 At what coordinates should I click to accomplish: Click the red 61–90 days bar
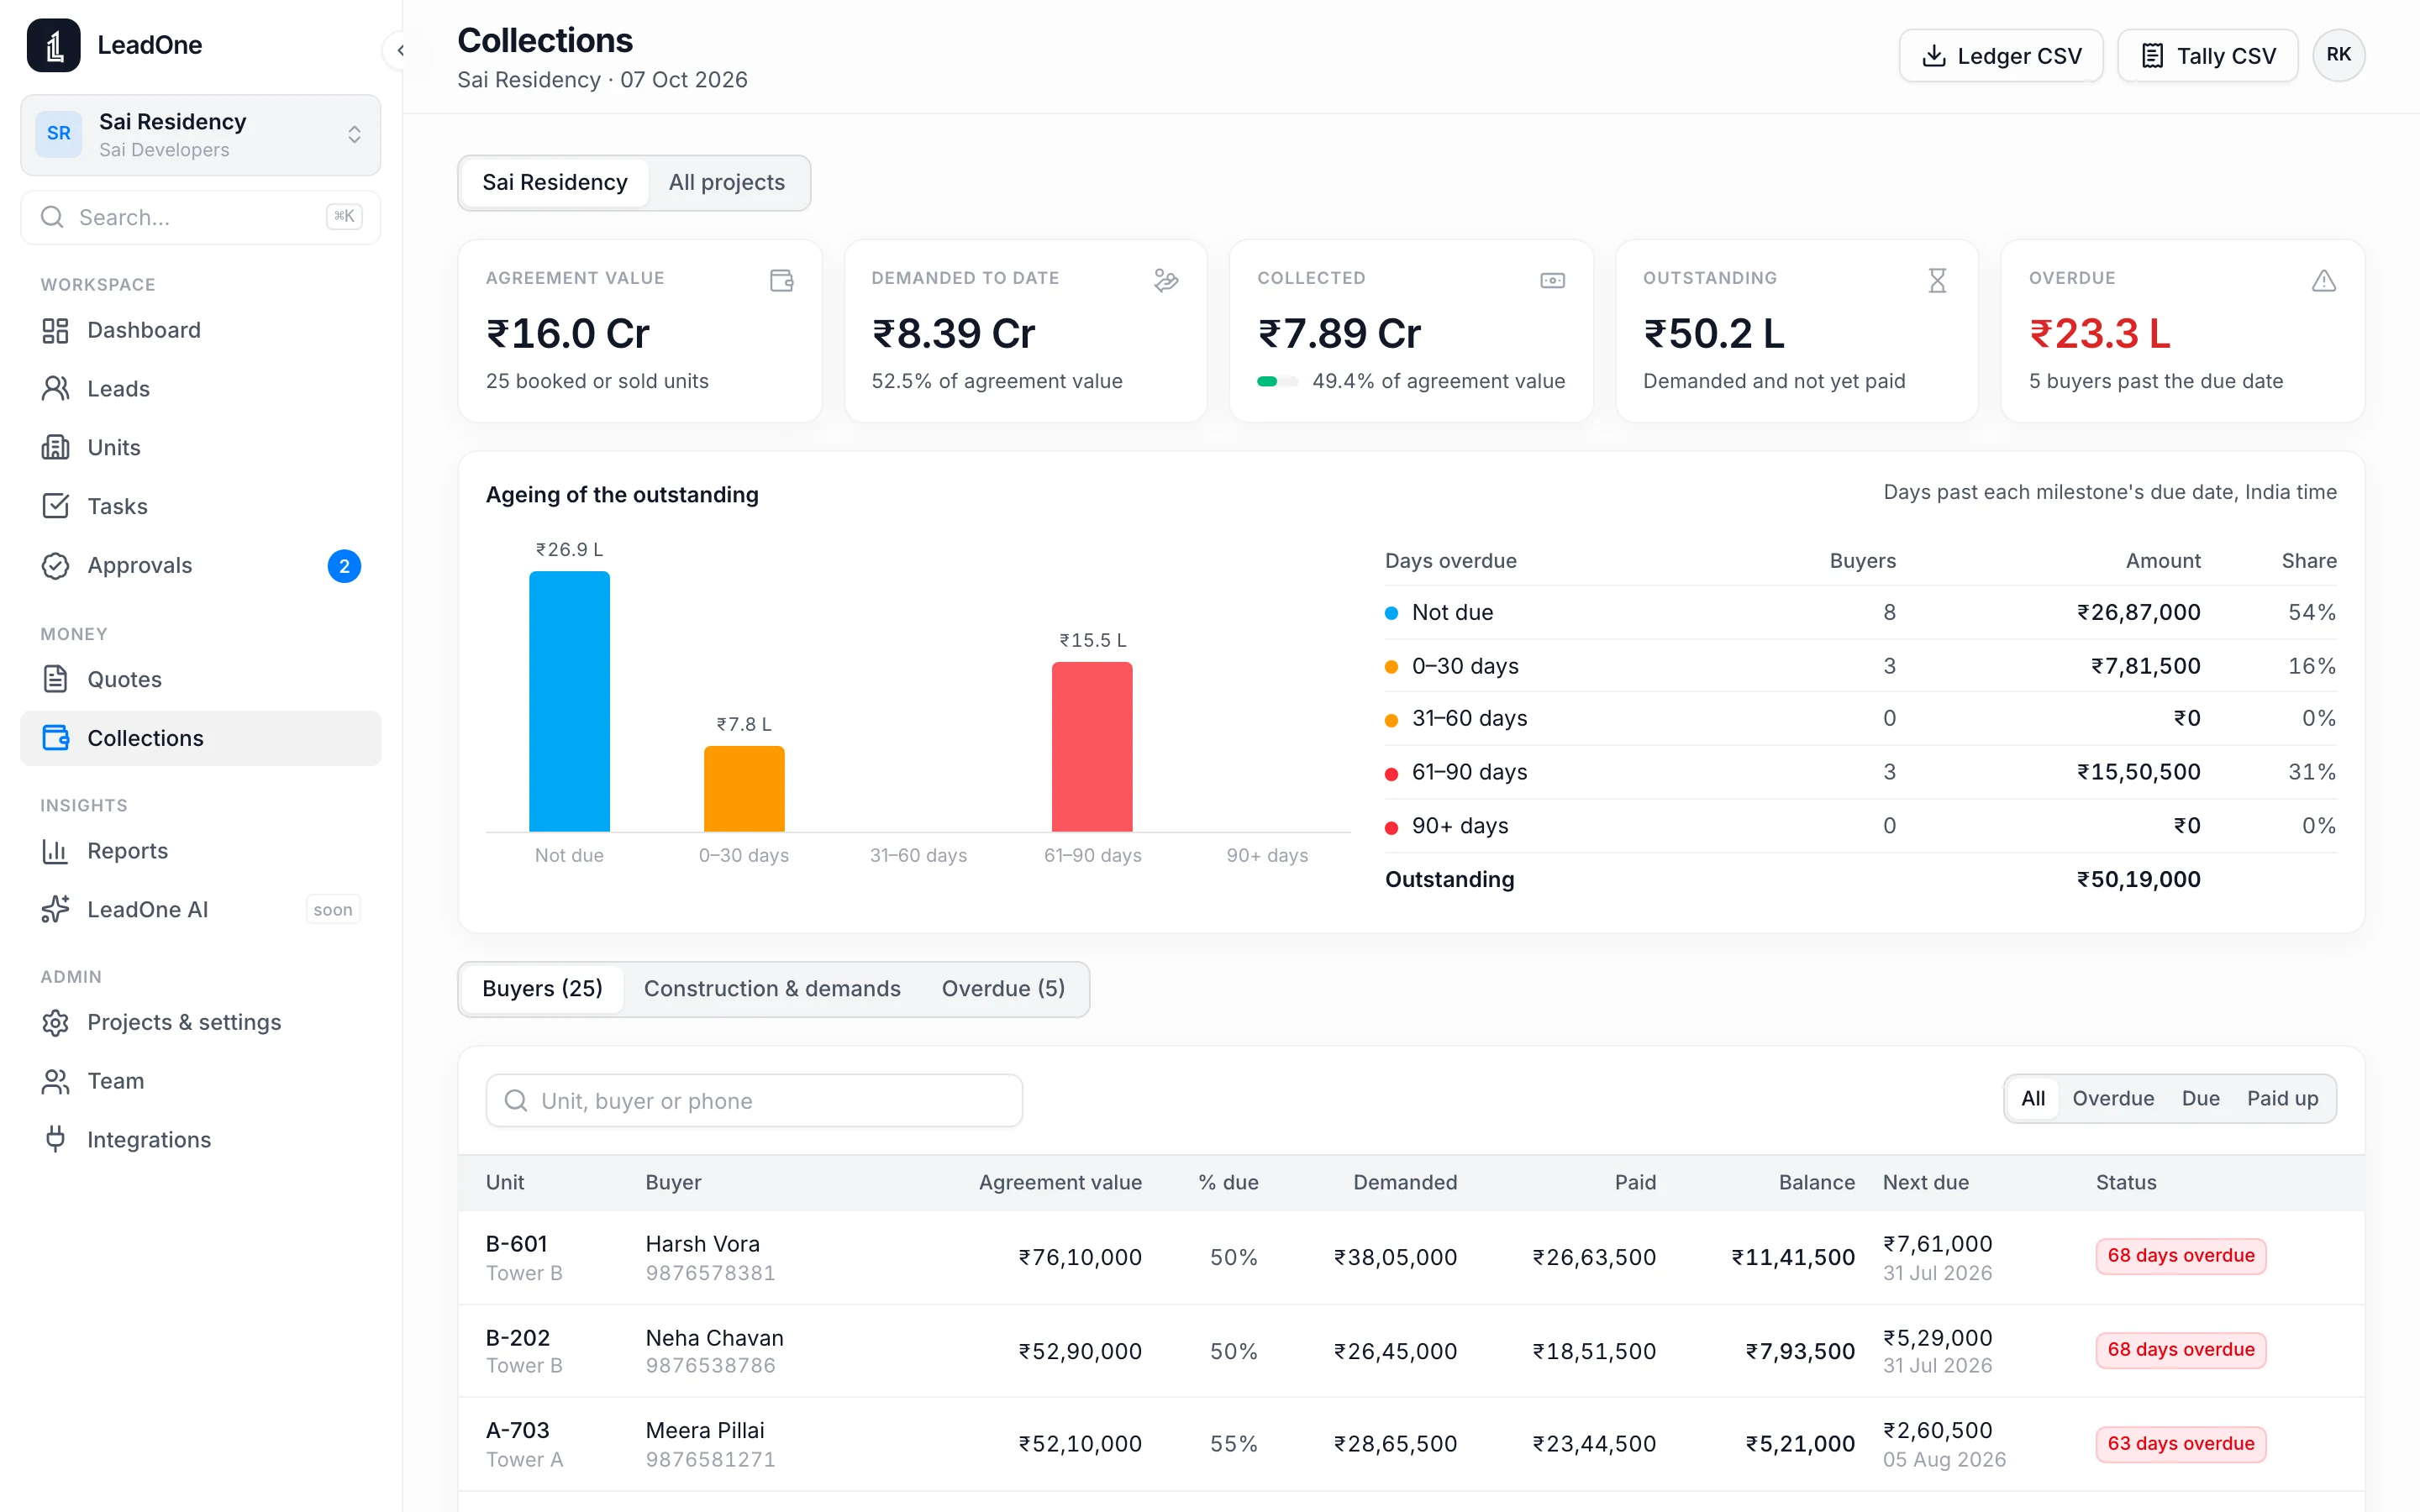tap(1092, 746)
